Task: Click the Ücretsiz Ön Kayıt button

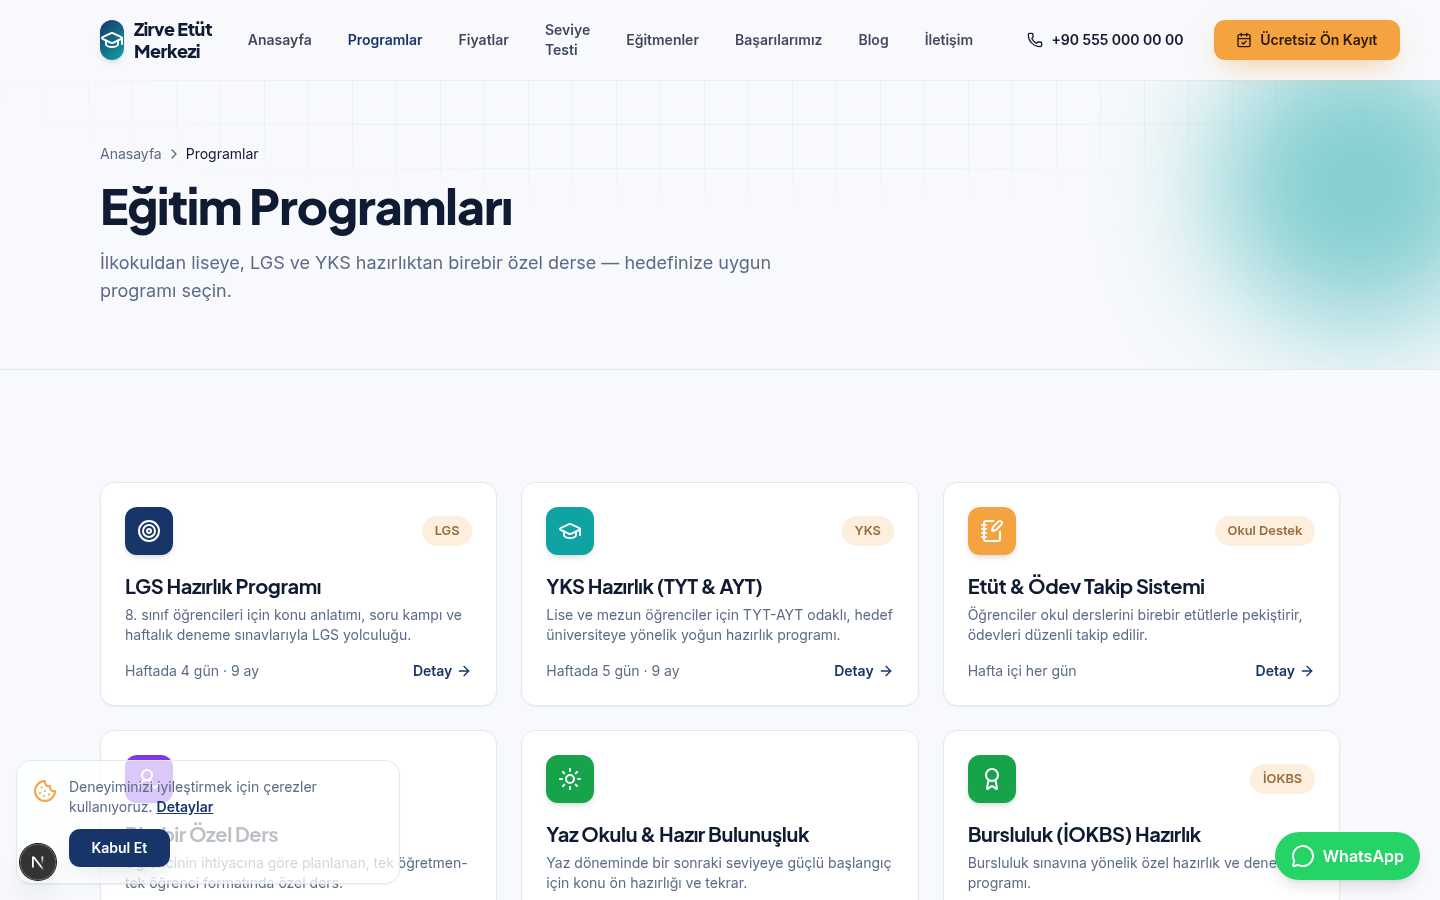Action: tap(1307, 40)
